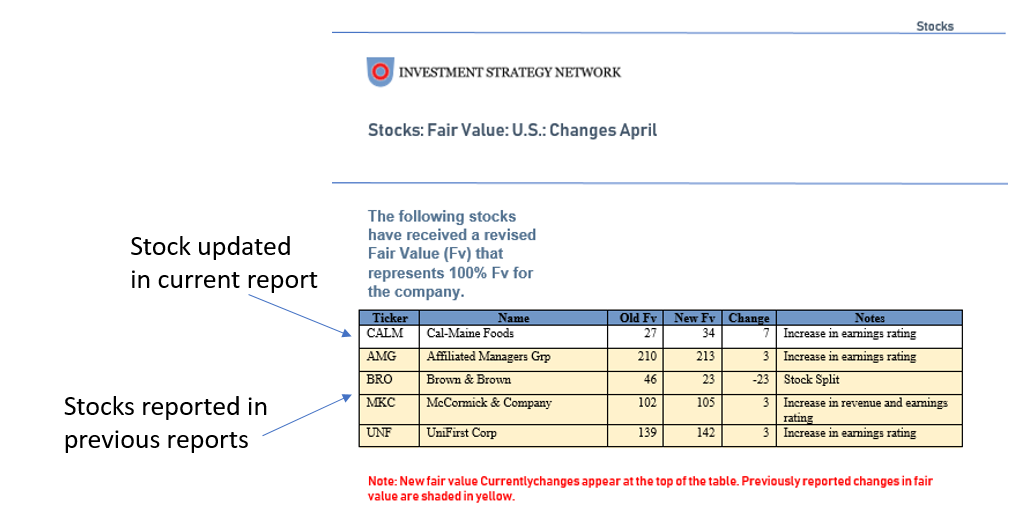Click the Stocks header label at top right

click(935, 26)
